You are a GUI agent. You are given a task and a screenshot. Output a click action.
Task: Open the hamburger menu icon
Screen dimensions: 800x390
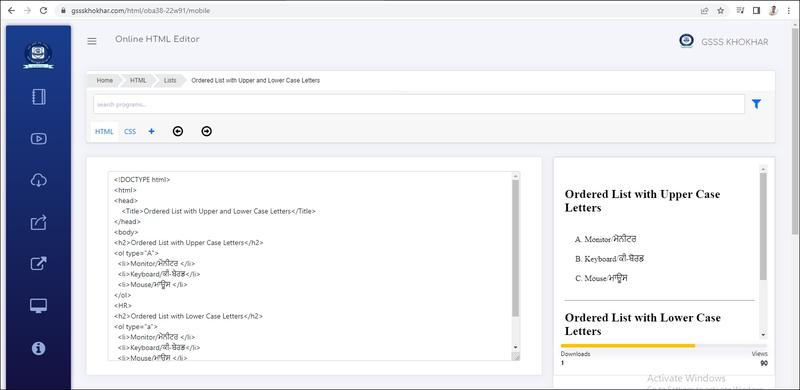coord(92,41)
